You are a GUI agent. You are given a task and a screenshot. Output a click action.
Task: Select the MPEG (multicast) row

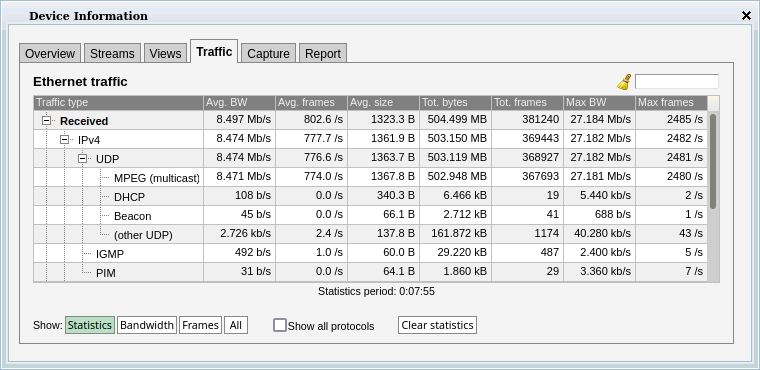click(370, 177)
